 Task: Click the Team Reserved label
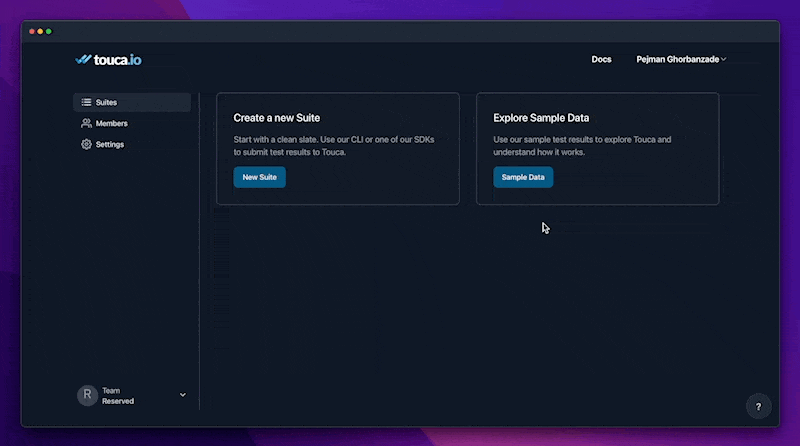118,396
